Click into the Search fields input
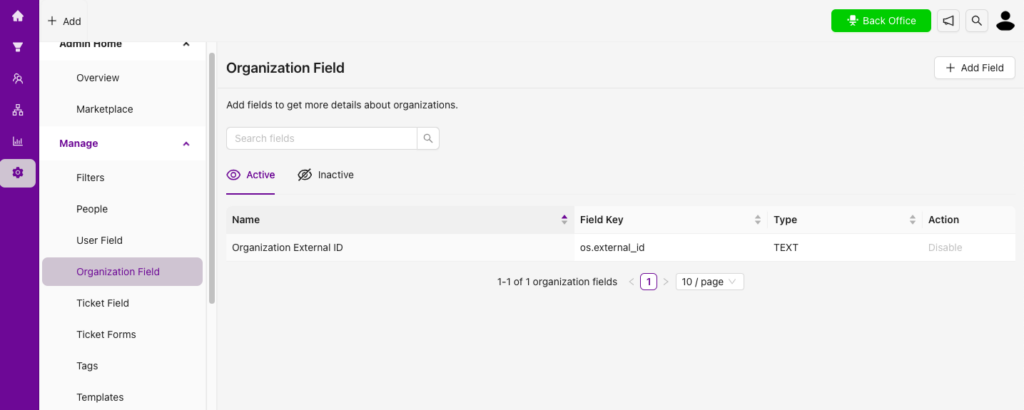The width and height of the screenshot is (1024, 410). [x=322, y=138]
